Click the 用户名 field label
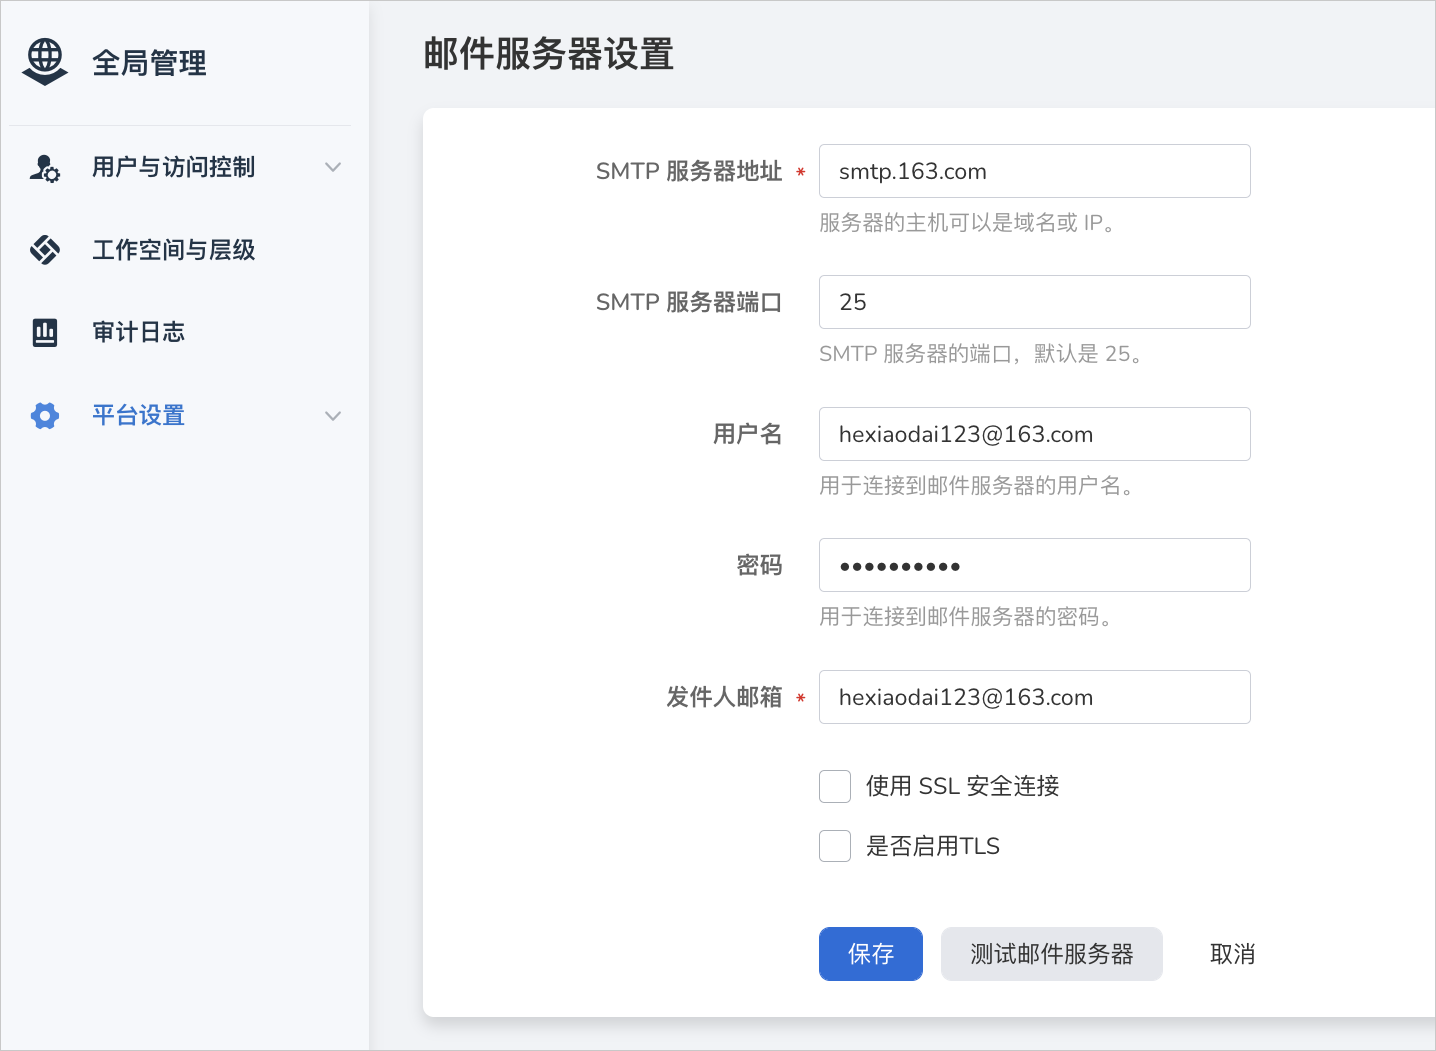The width and height of the screenshot is (1436, 1051). [747, 434]
